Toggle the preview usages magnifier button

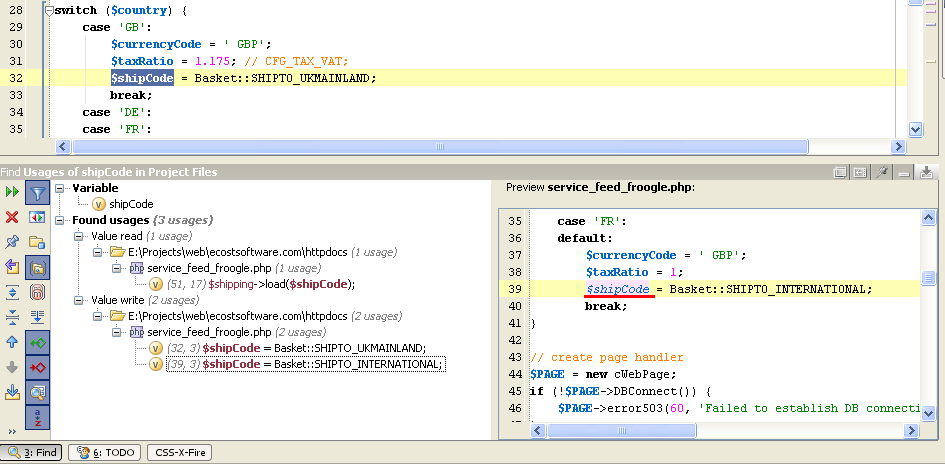coord(37,393)
